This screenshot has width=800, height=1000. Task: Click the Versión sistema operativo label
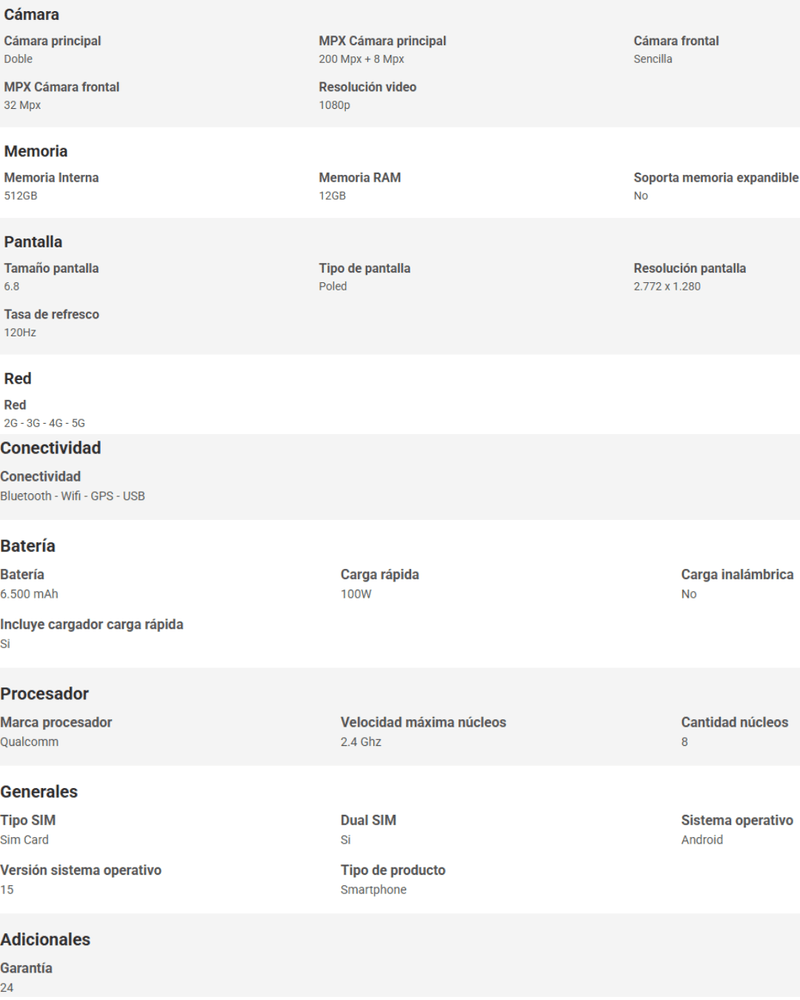tap(80, 871)
